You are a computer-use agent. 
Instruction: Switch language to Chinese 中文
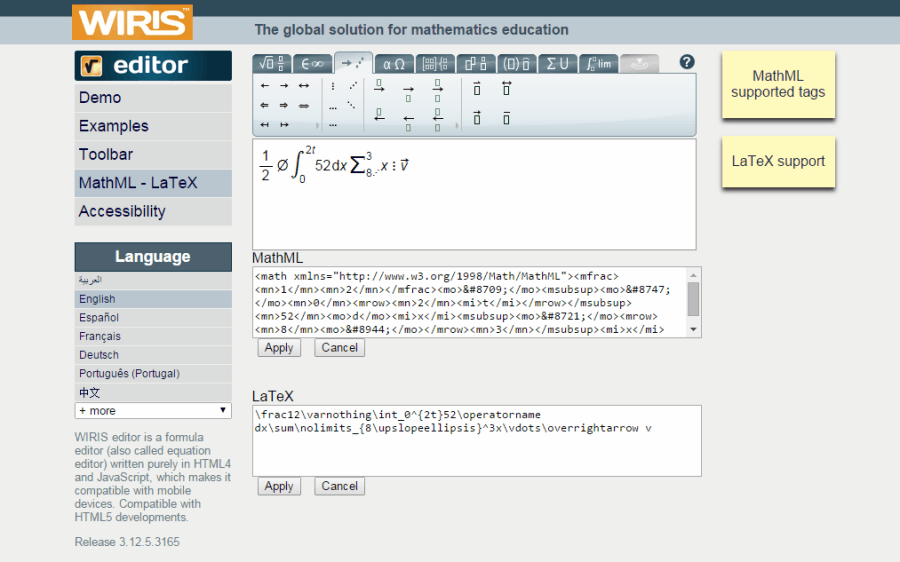coord(153,393)
